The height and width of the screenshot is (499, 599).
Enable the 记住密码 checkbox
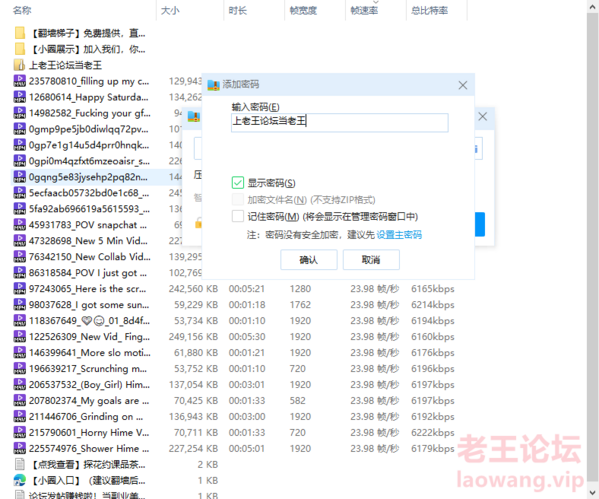[x=238, y=216]
